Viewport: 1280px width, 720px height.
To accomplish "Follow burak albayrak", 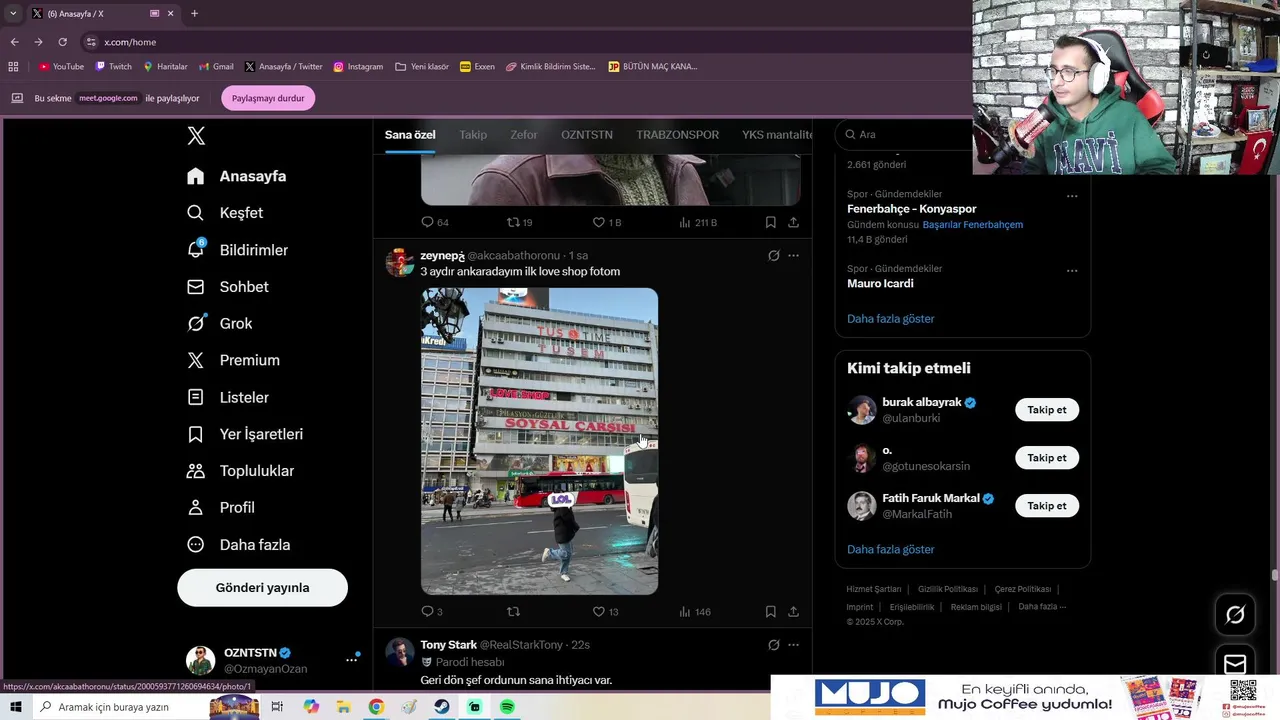I will pos(1047,410).
